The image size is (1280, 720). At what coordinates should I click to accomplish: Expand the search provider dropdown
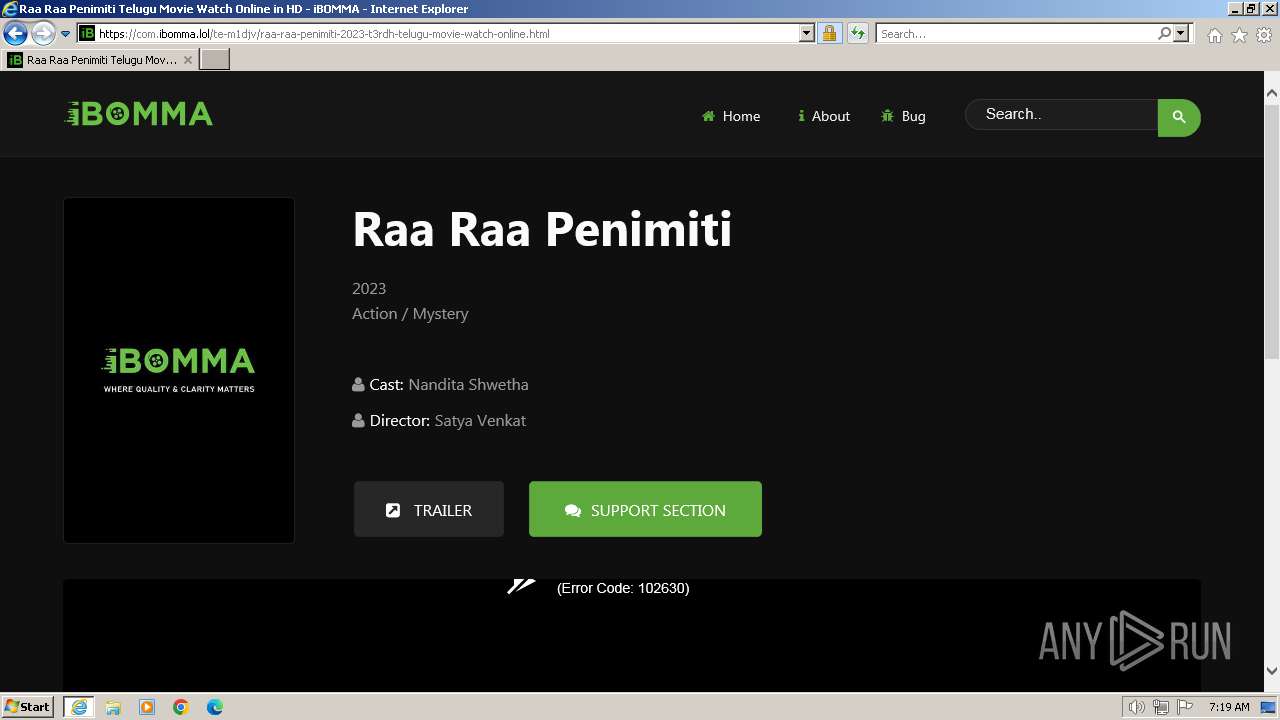pyautogui.click(x=1181, y=33)
